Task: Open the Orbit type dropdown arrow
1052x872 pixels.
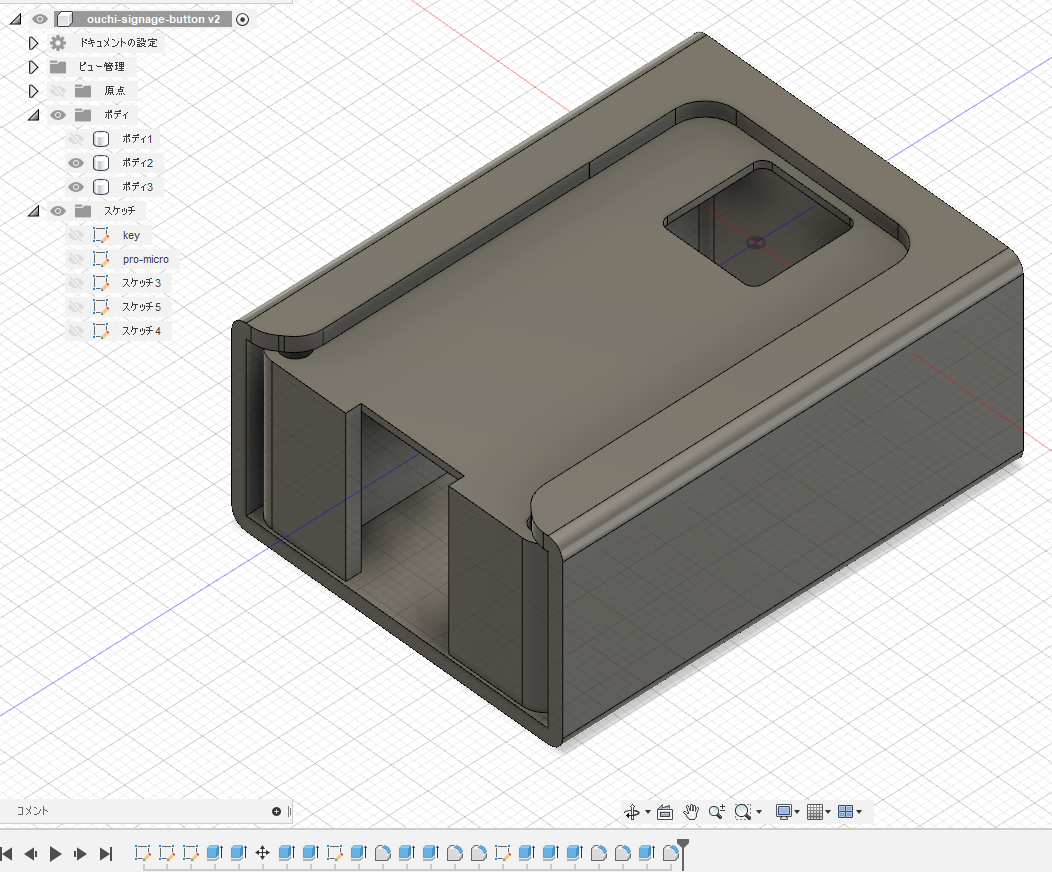Action: coord(648,812)
